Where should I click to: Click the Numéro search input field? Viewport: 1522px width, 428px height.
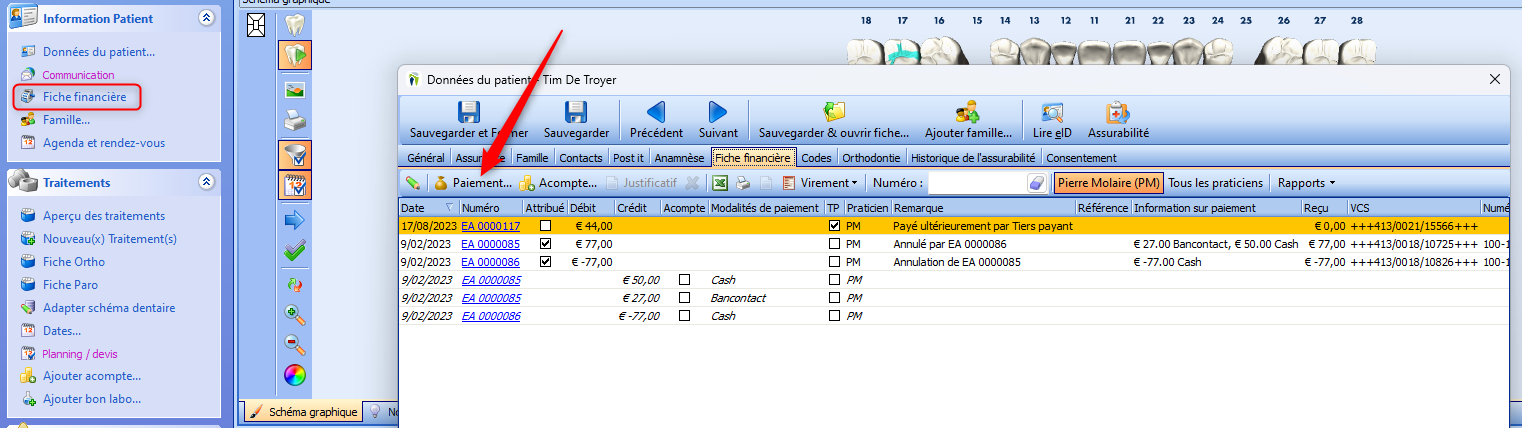coord(977,183)
